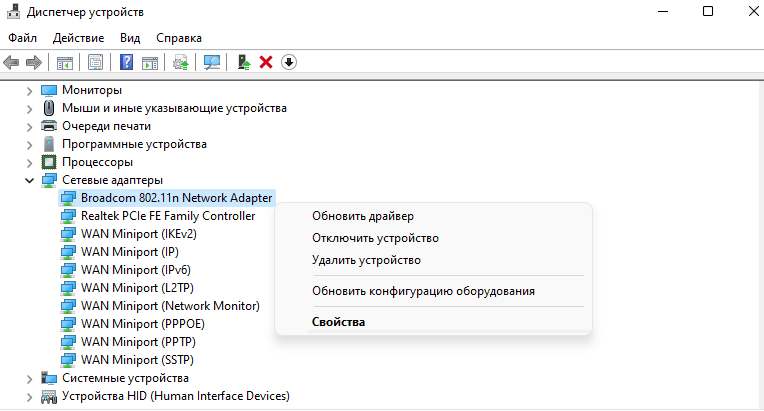Select Broadcom 802.11n Network Adapter

[x=176, y=198]
